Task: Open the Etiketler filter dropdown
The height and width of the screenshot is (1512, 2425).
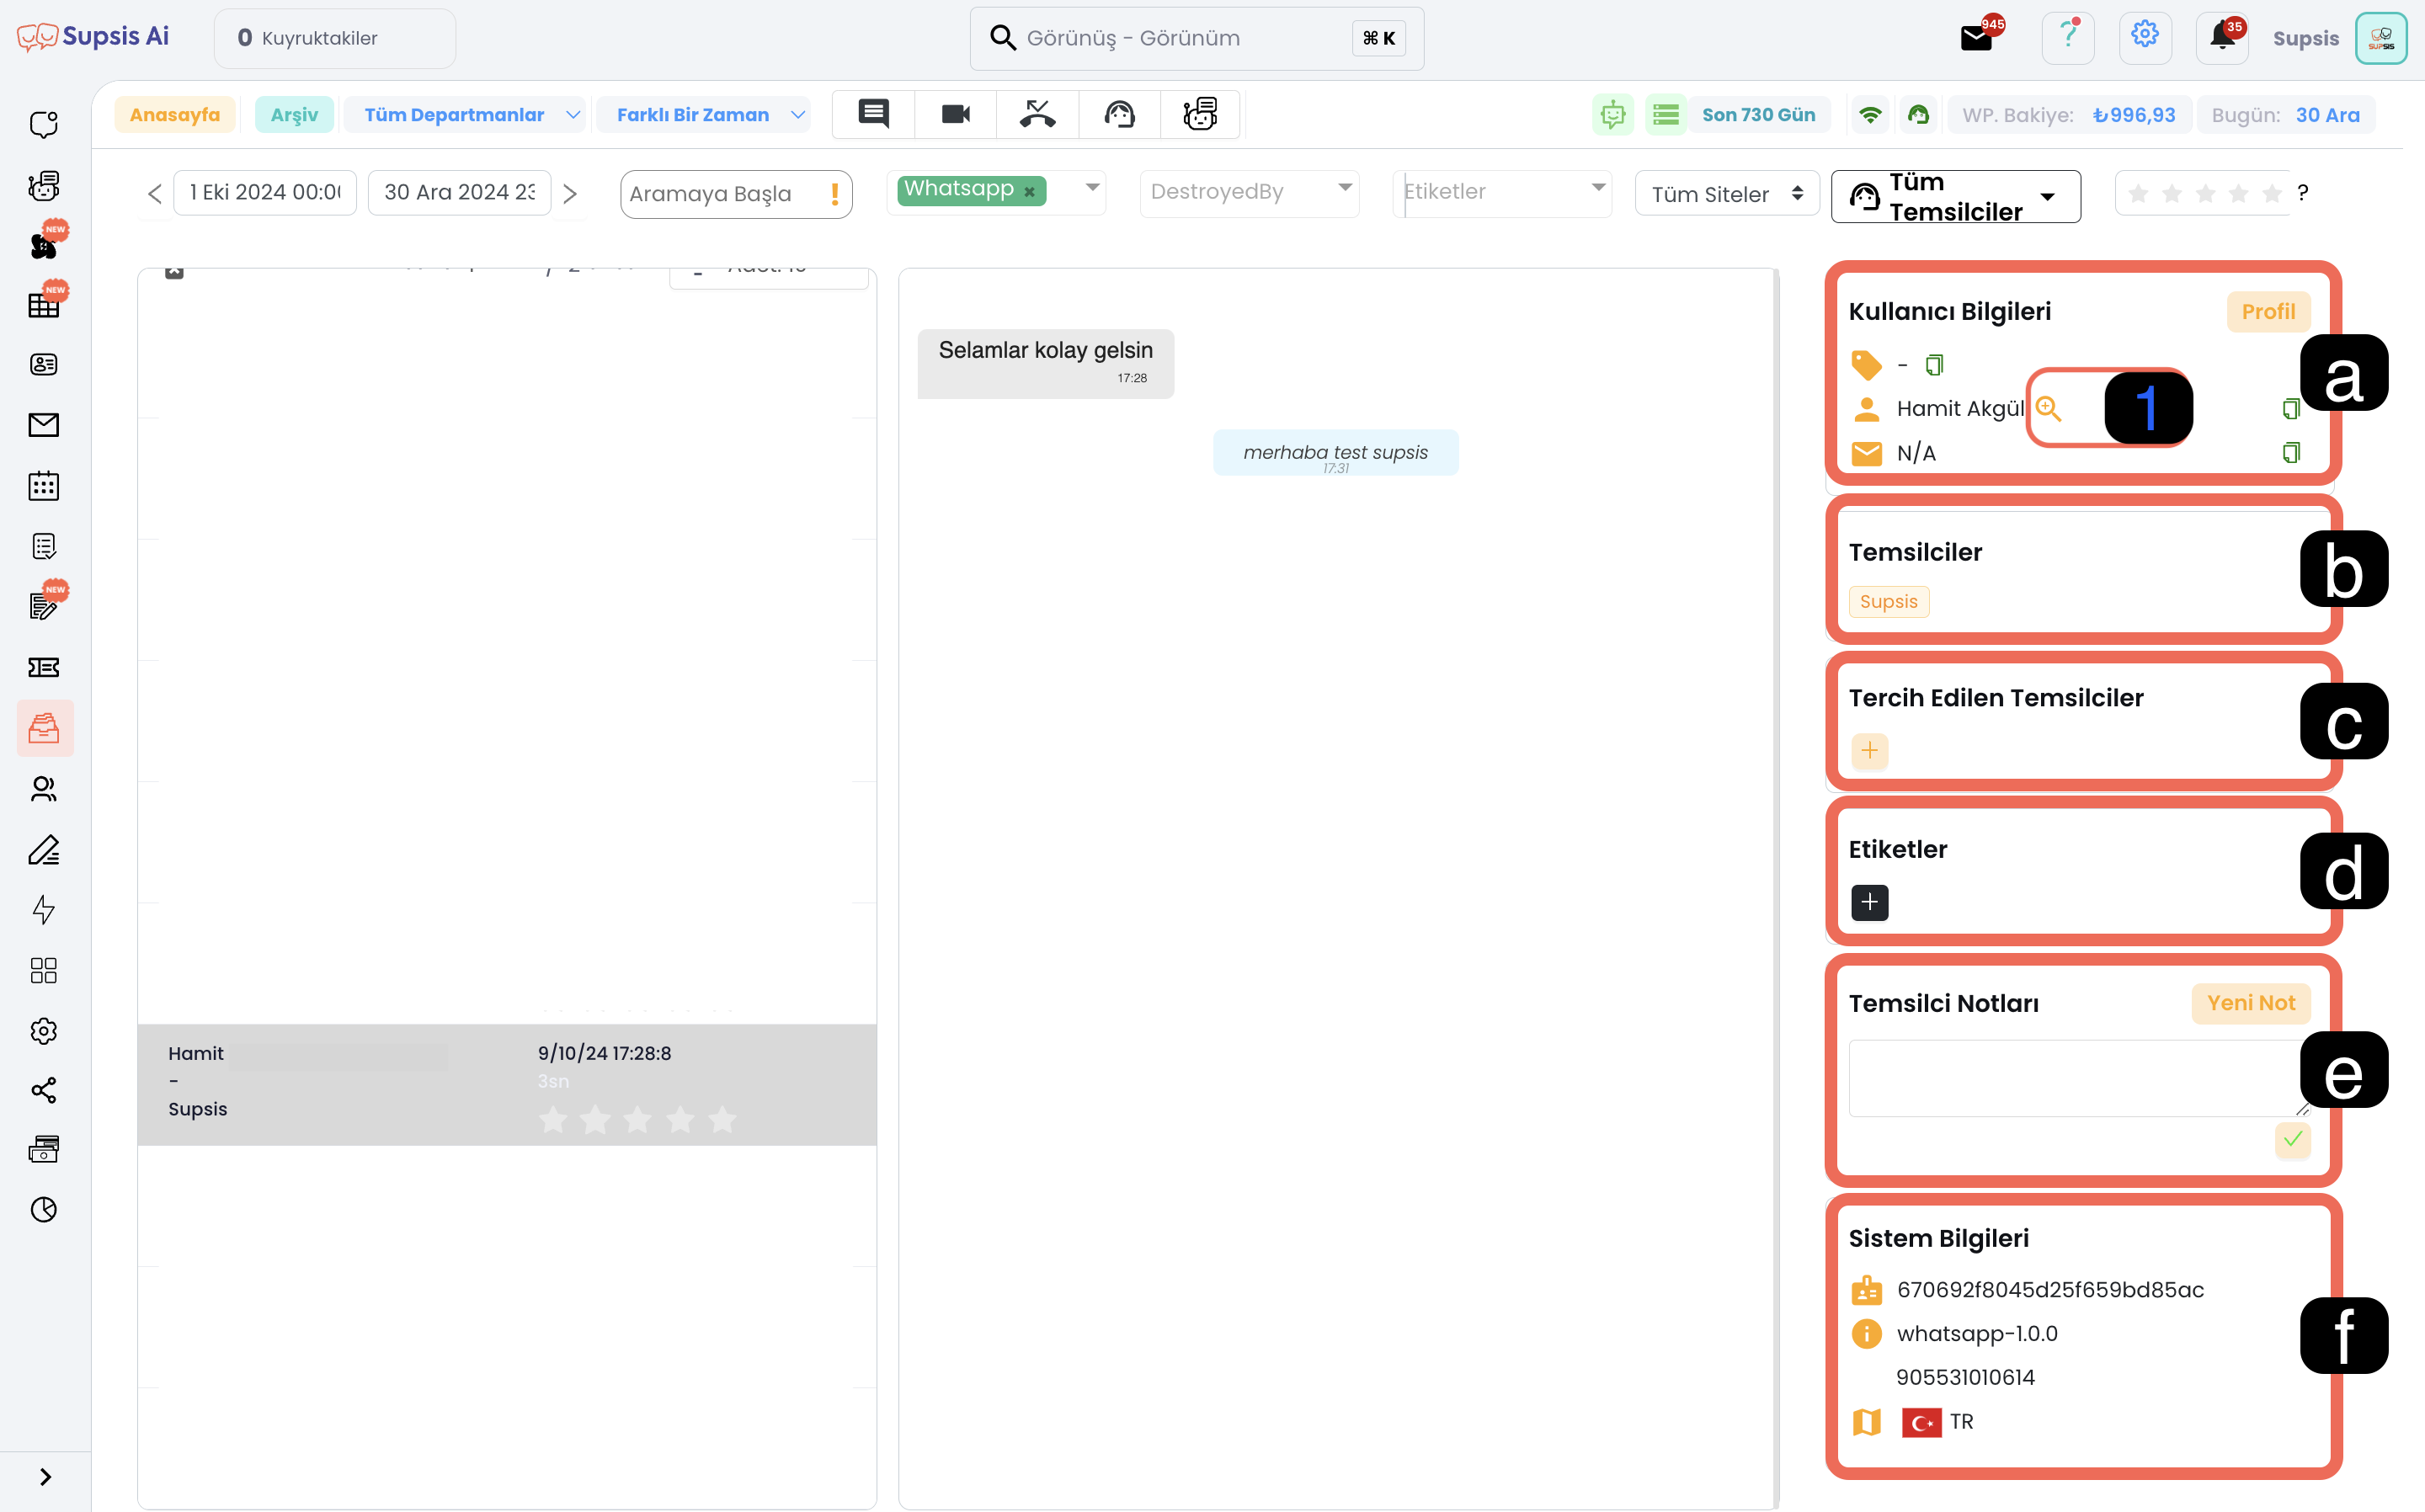Action: [1502, 192]
